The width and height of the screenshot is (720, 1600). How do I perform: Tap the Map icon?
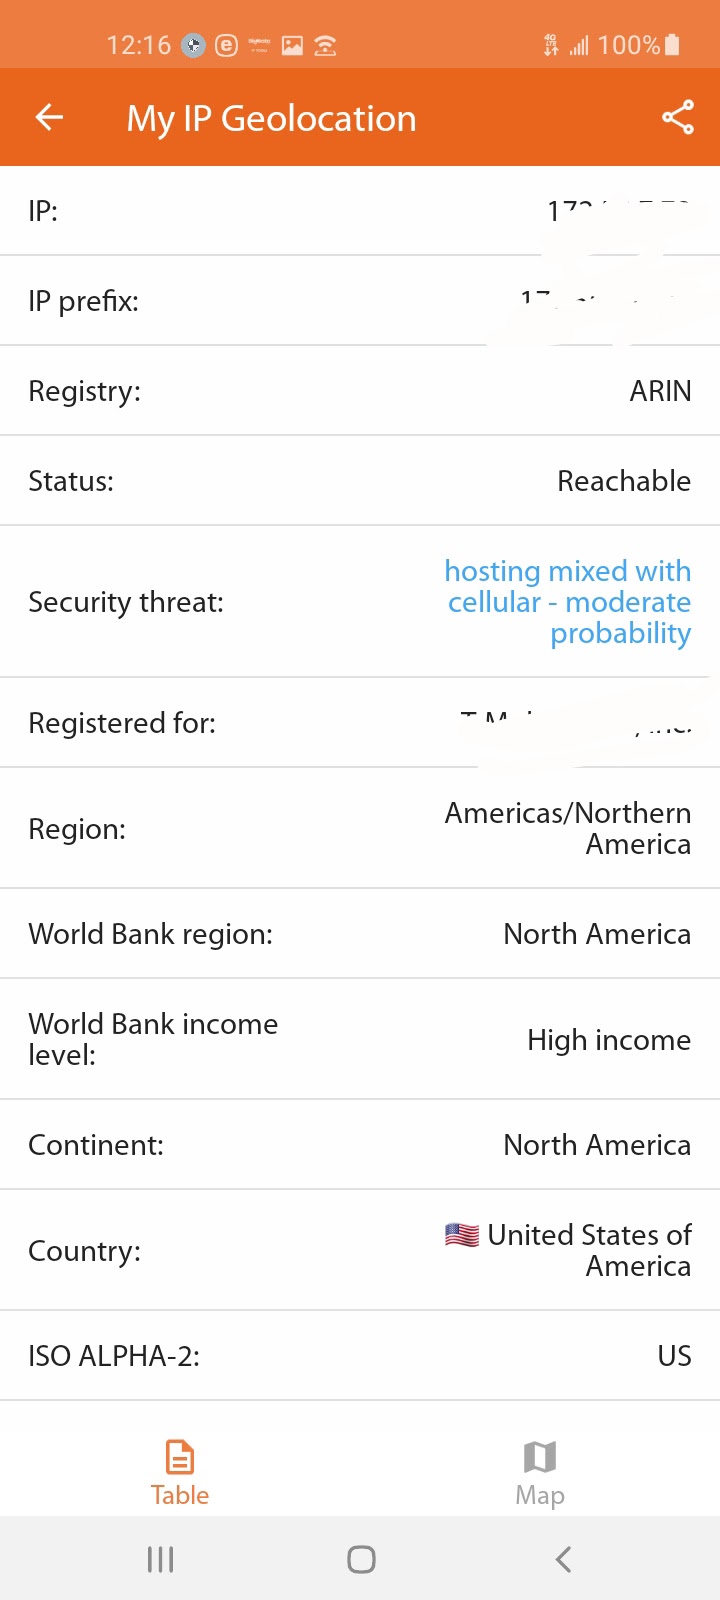pos(540,1457)
